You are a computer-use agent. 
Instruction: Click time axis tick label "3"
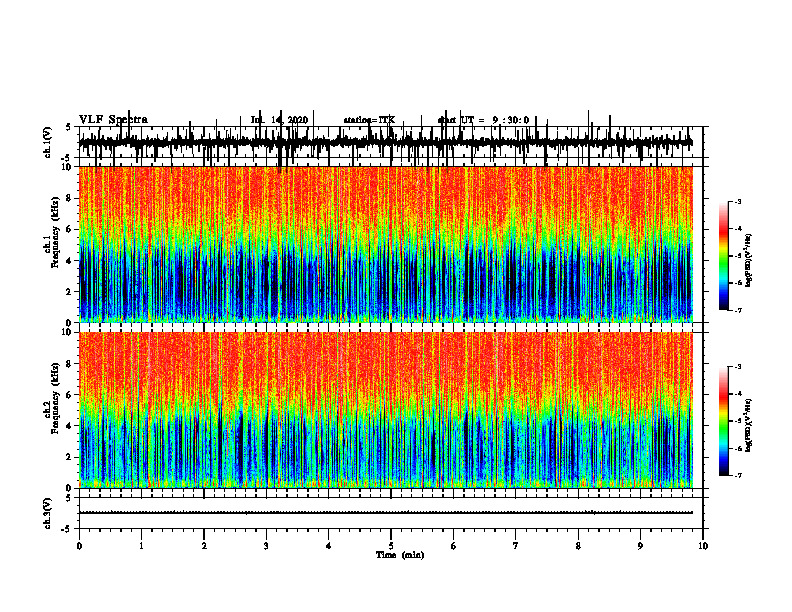pyautogui.click(x=266, y=546)
